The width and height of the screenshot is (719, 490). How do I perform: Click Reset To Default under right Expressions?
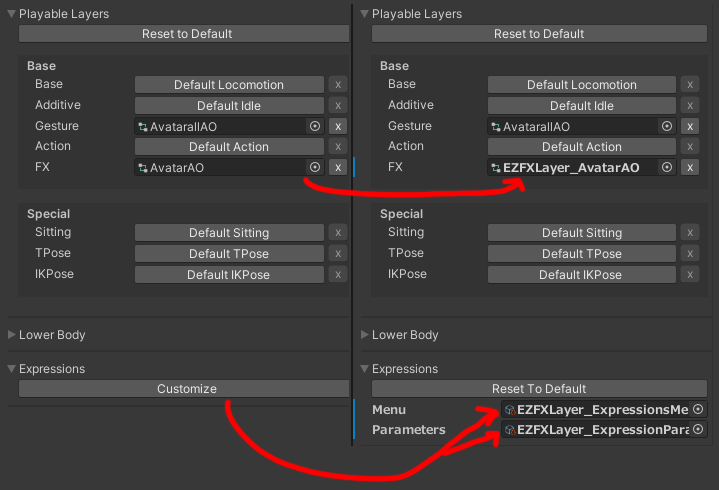point(539,389)
